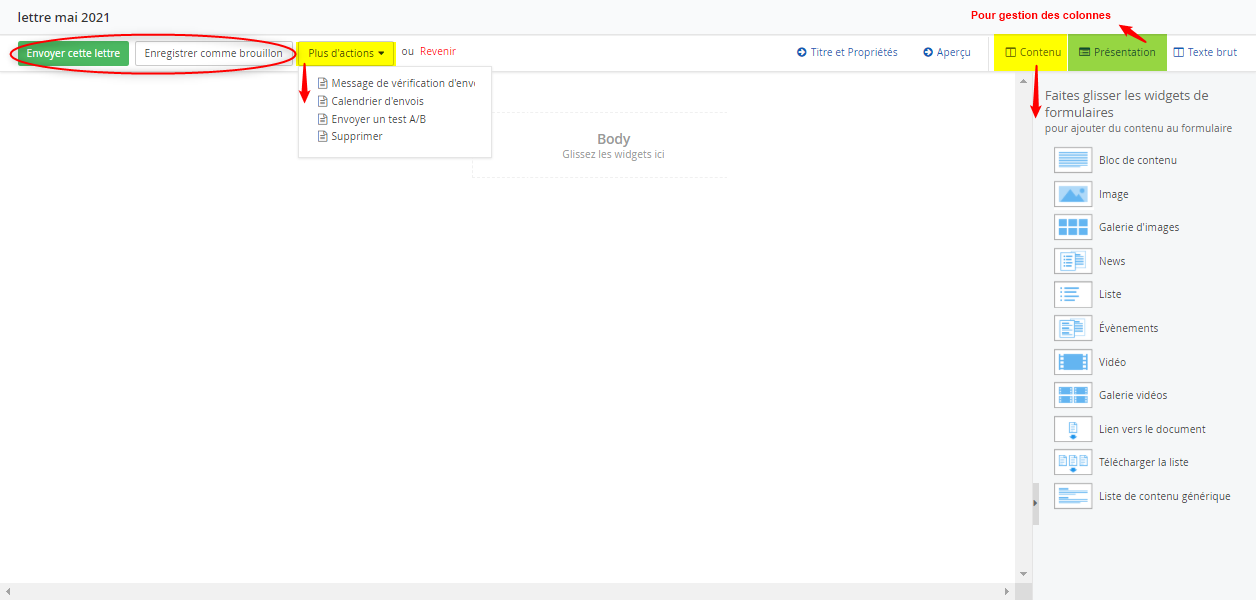
Task: Switch to the Texte brut tab
Action: (1205, 52)
